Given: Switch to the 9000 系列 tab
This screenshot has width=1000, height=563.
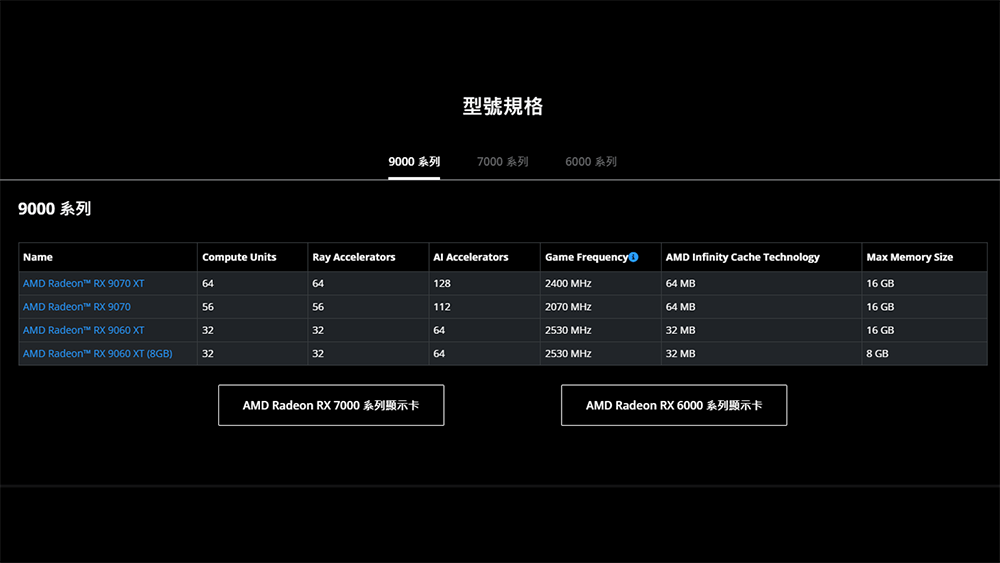Looking at the screenshot, I should [x=414, y=161].
